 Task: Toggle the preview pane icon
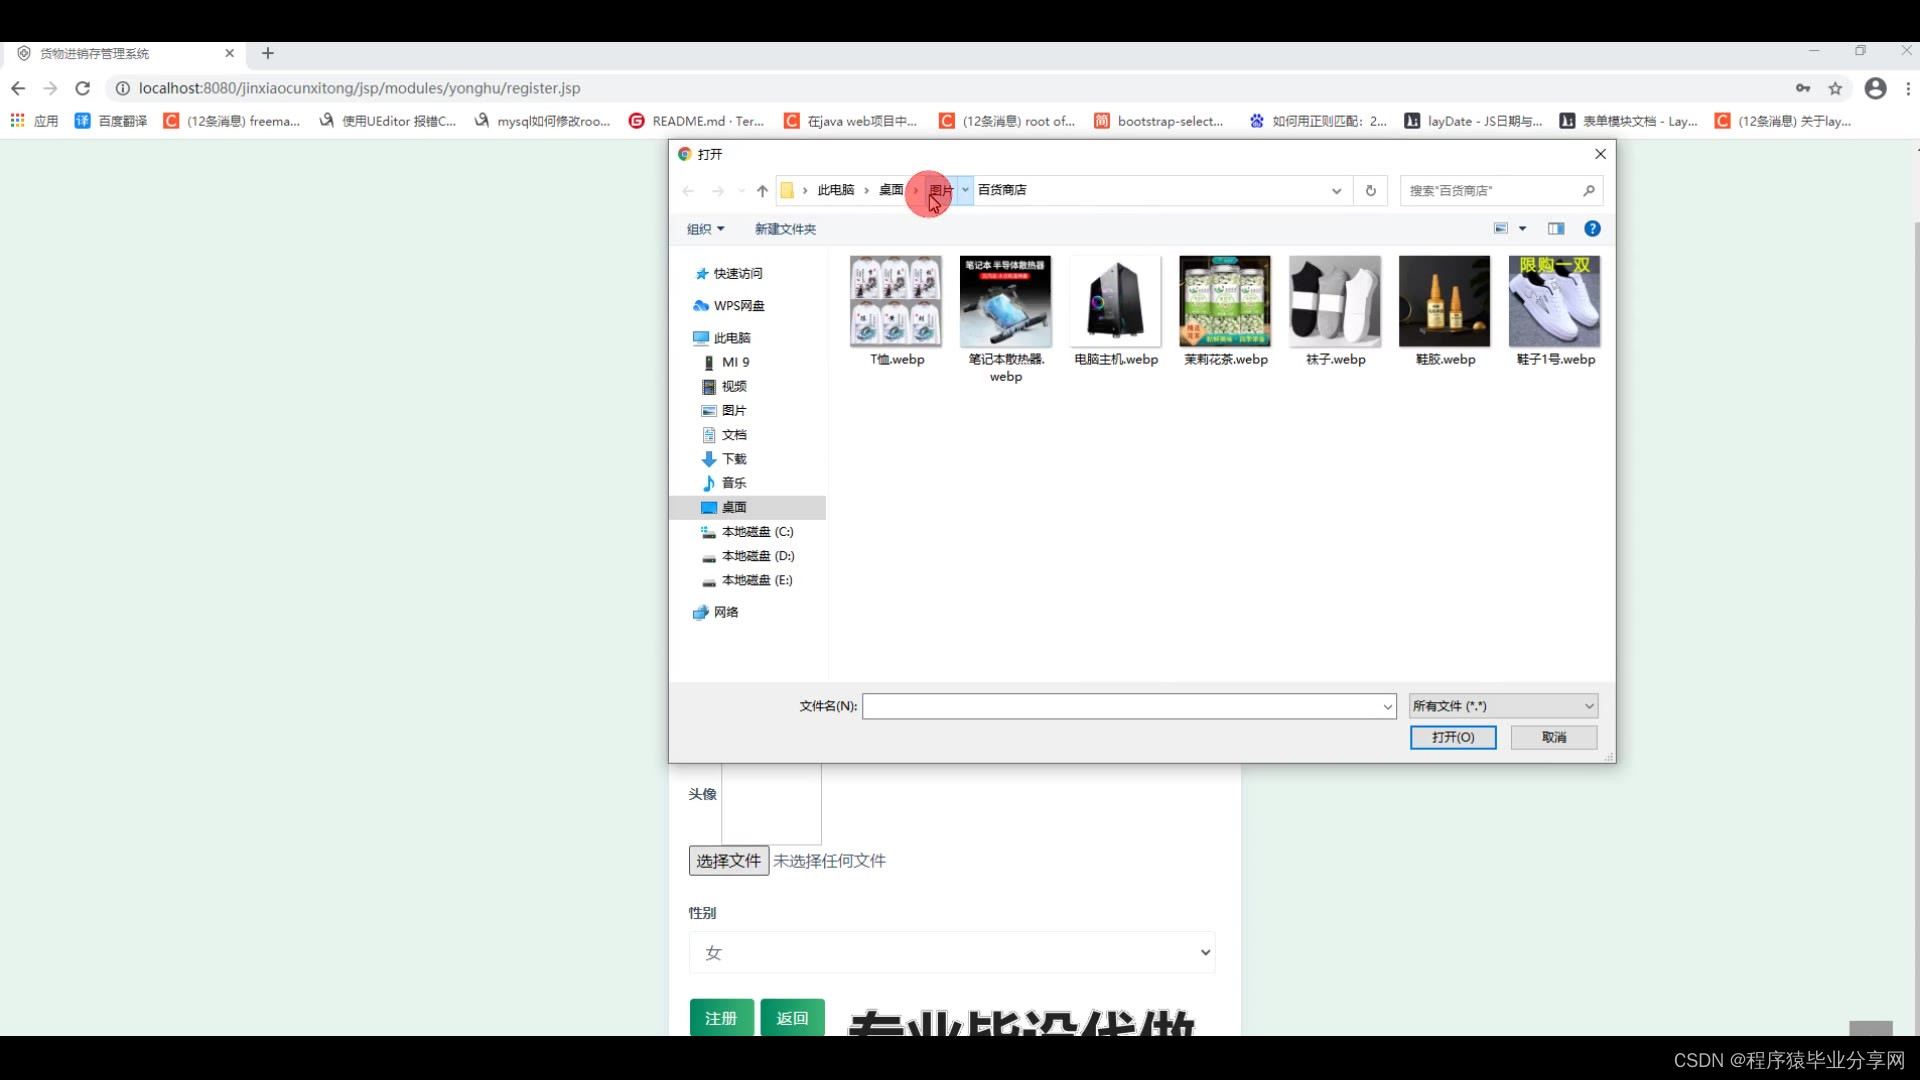1556,229
